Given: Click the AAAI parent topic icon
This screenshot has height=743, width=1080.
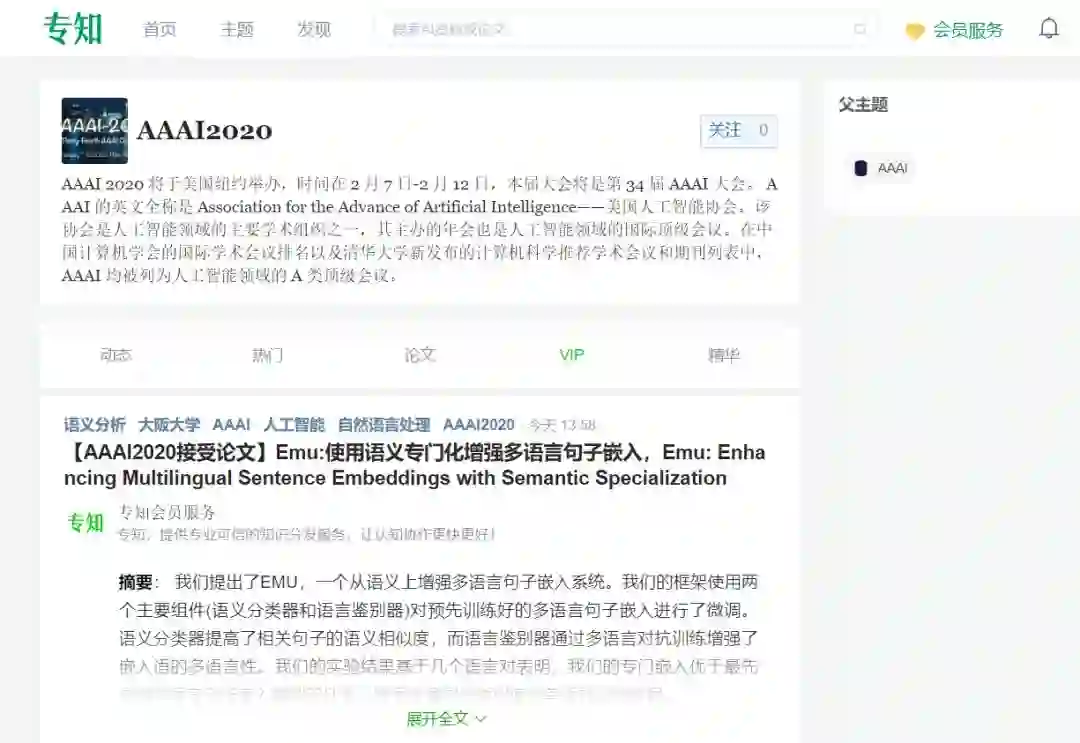Looking at the screenshot, I should click(860, 168).
